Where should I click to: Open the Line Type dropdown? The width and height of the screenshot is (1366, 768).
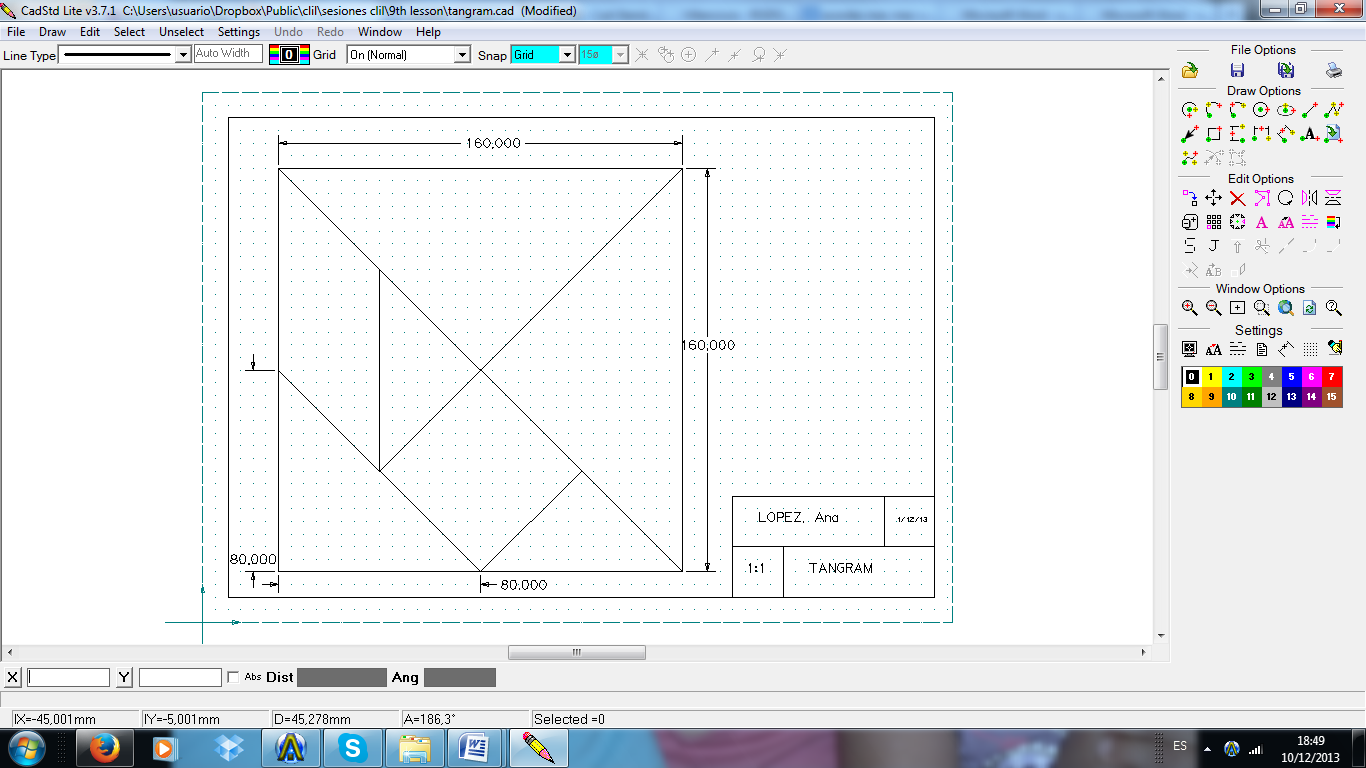click(125, 55)
